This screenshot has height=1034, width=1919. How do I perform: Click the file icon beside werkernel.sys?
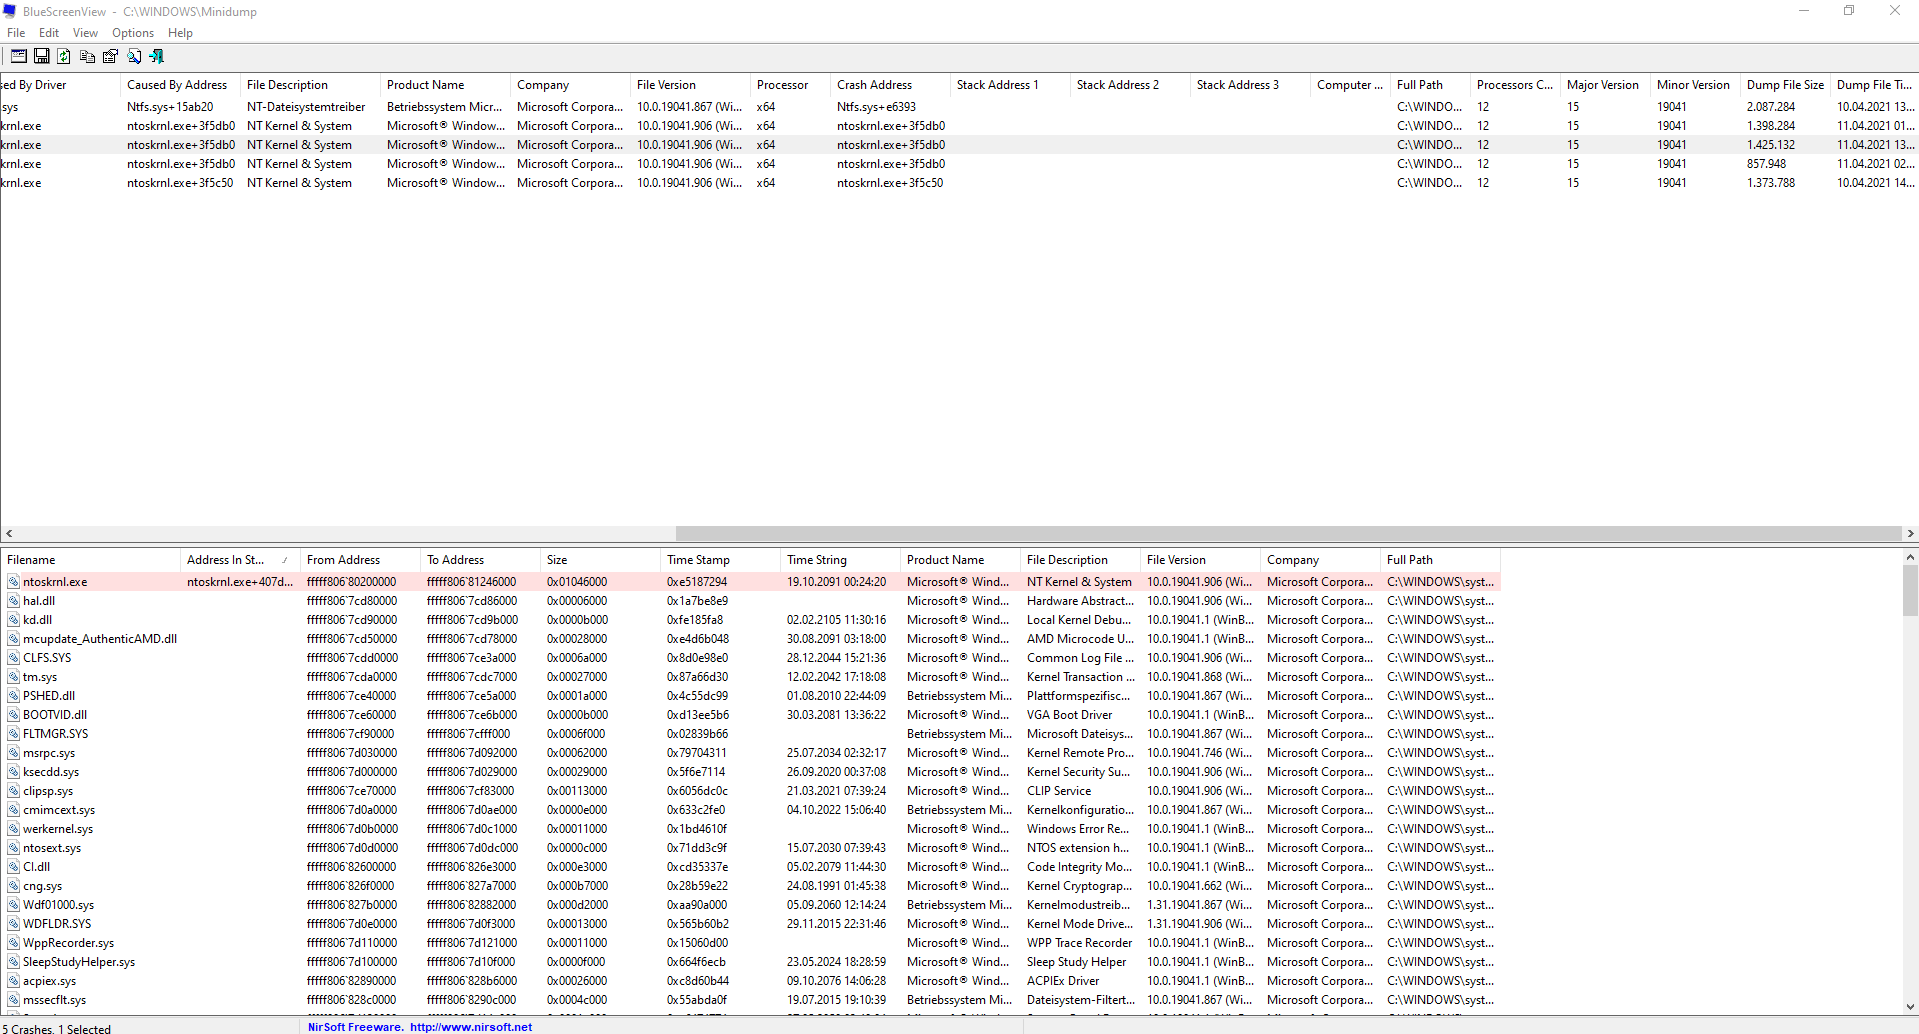point(14,829)
